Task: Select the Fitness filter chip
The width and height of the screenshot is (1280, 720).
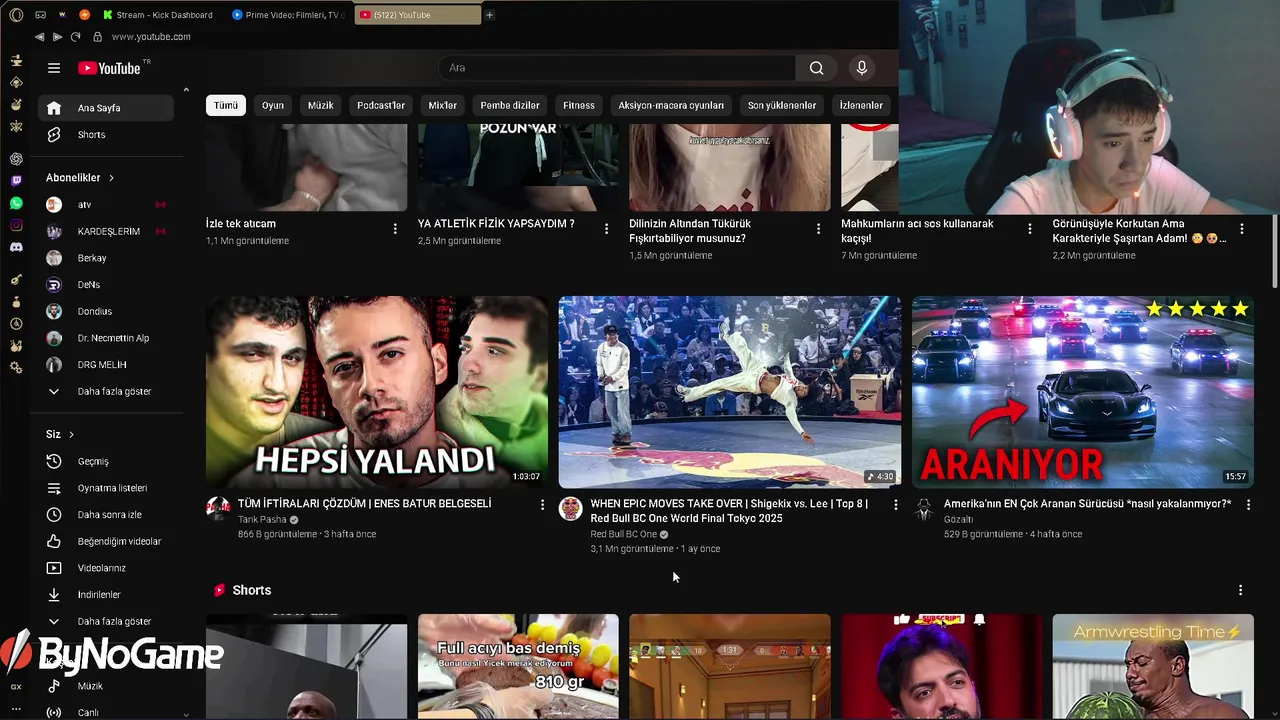Action: point(579,105)
